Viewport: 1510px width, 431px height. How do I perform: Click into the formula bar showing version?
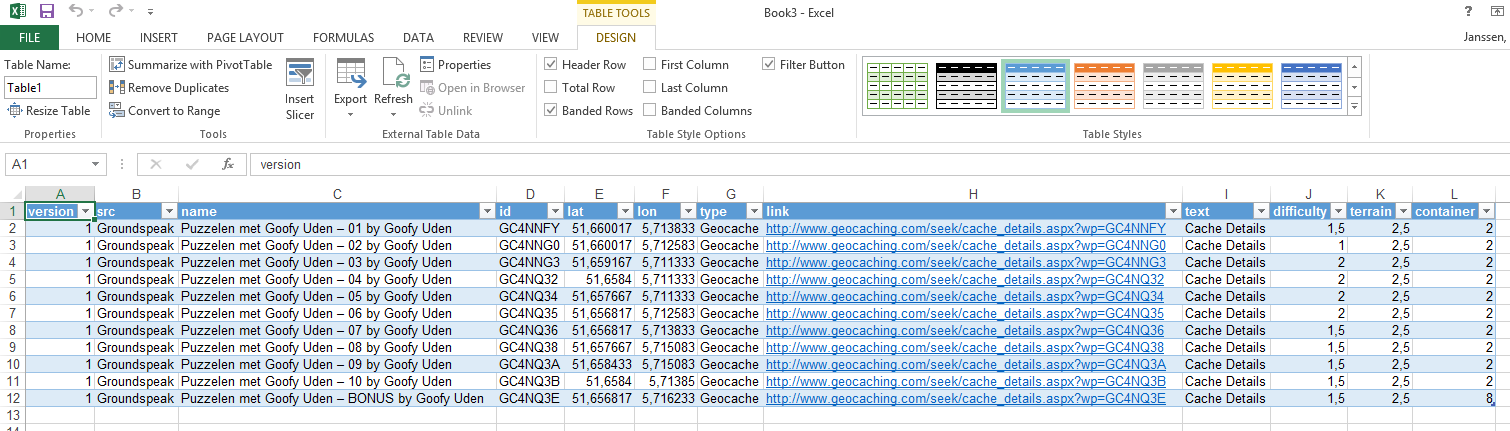876,164
